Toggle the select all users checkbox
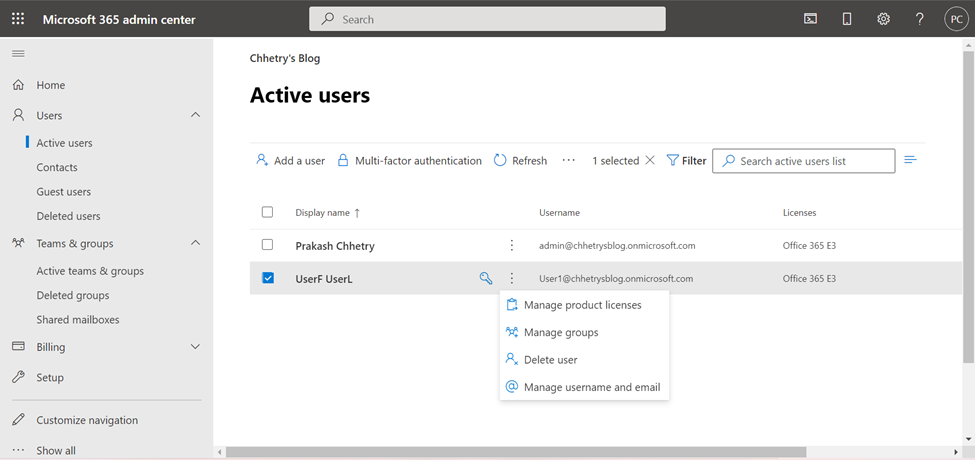The width and height of the screenshot is (975, 460). click(267, 212)
